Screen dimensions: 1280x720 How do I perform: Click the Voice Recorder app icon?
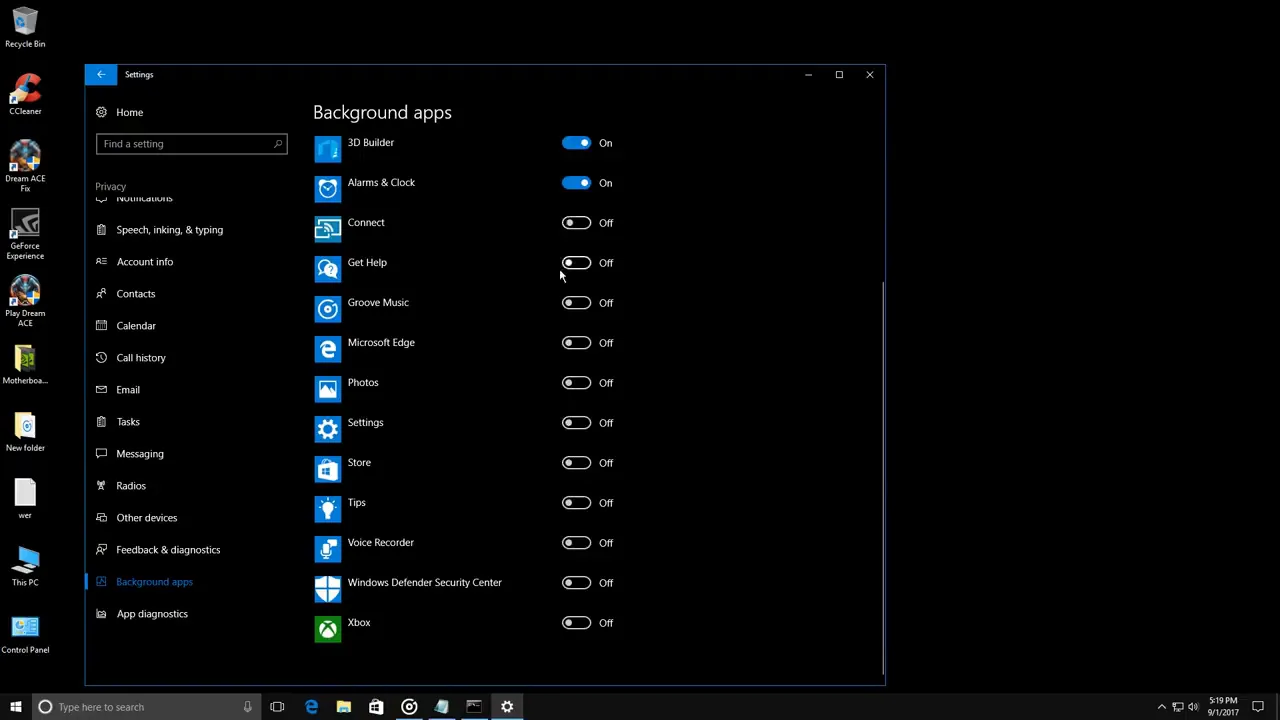pos(327,549)
